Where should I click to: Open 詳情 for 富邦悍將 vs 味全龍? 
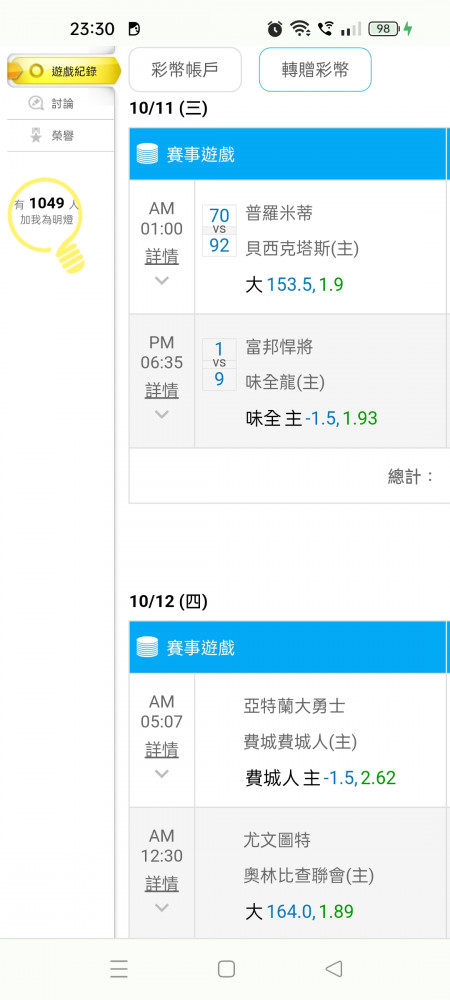point(162,390)
